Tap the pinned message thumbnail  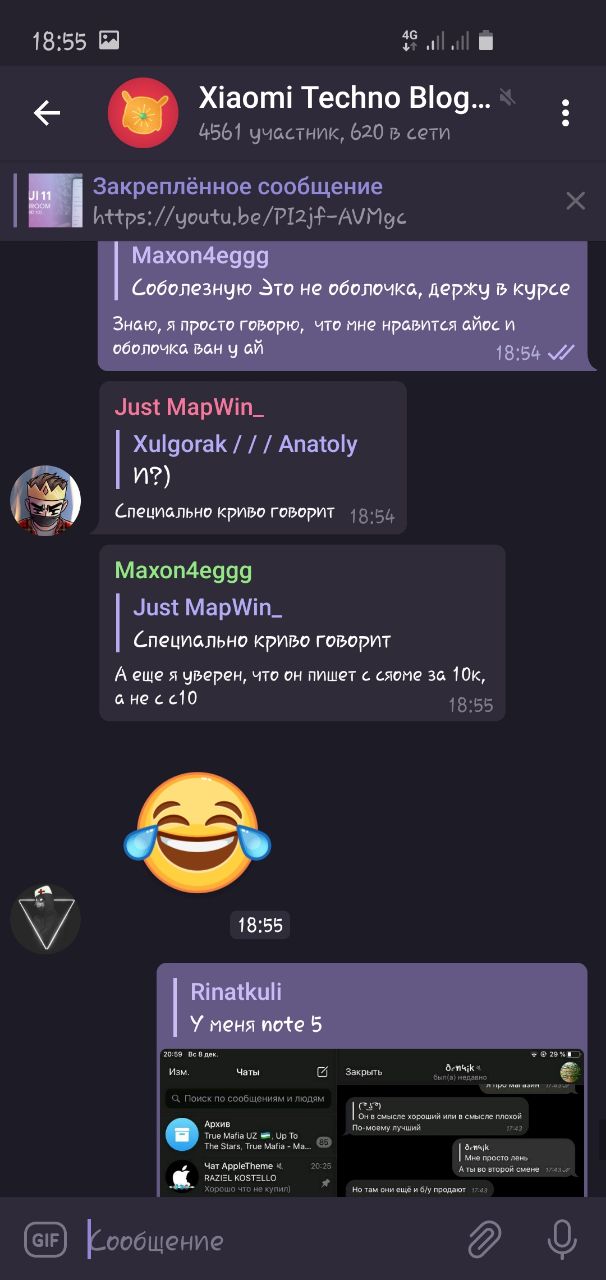click(55, 201)
